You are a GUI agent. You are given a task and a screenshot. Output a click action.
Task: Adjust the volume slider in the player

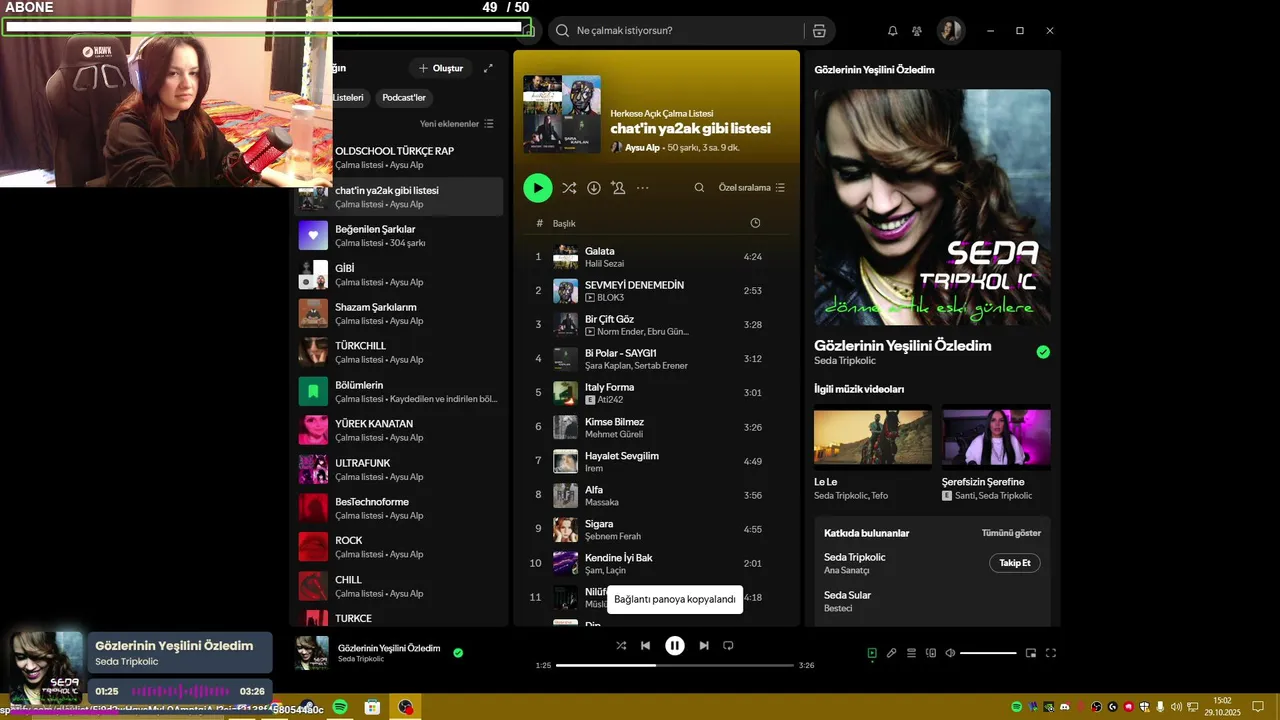click(x=988, y=653)
